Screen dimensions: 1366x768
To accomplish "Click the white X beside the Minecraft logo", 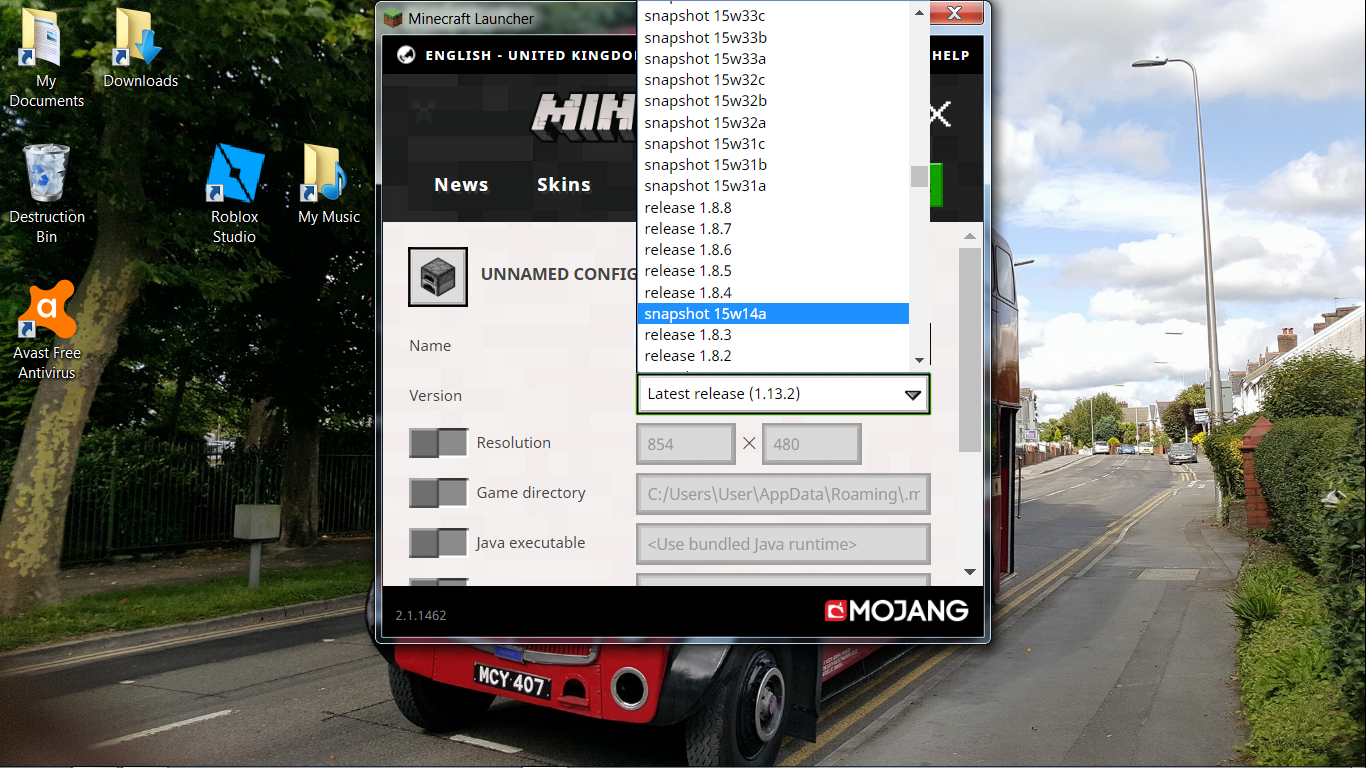I will pyautogui.click(x=938, y=114).
